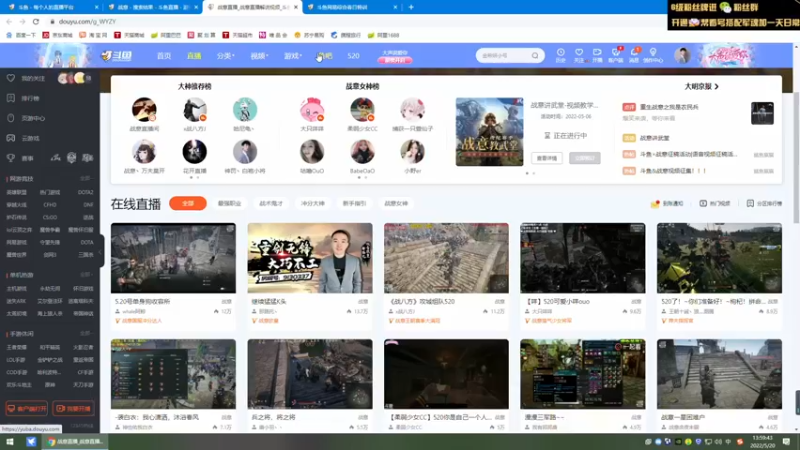Click the start-streaming camera icon in header
The width and height of the screenshot is (800, 450).
coord(597,55)
